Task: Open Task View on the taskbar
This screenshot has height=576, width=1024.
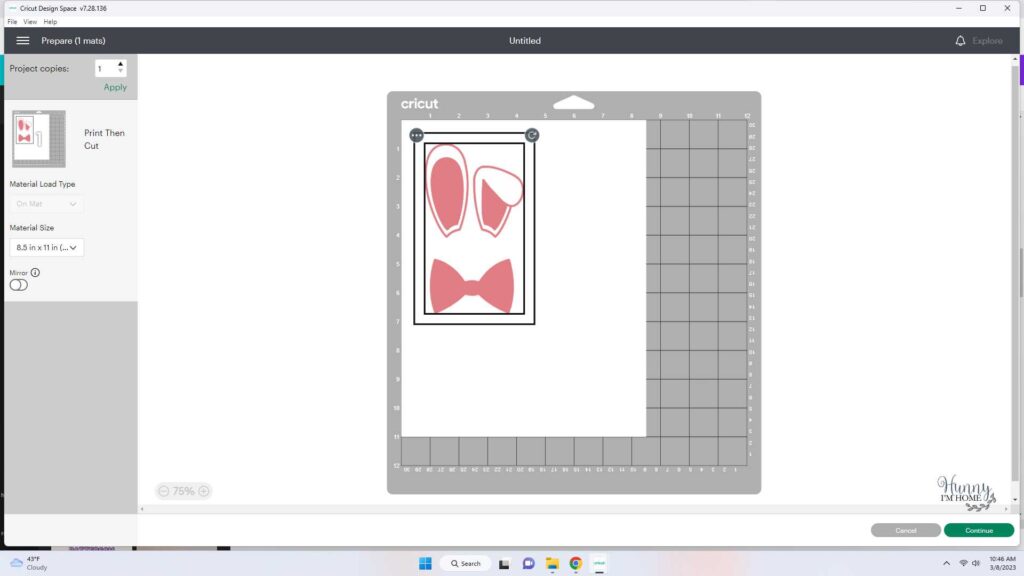Action: coord(504,564)
